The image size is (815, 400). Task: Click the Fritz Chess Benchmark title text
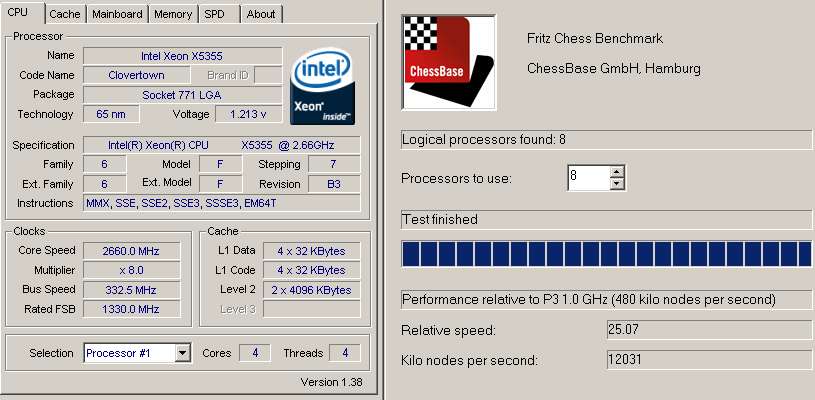click(x=595, y=38)
